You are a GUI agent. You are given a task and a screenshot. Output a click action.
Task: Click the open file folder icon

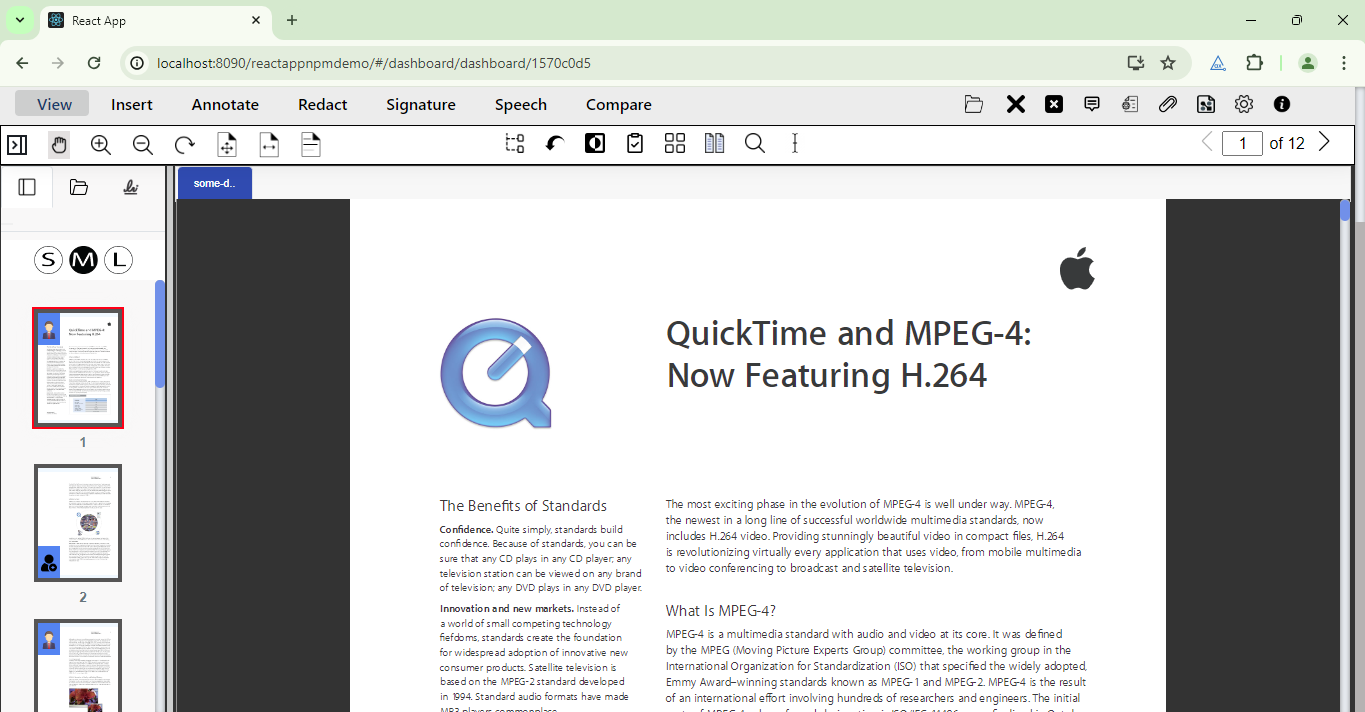click(x=973, y=104)
